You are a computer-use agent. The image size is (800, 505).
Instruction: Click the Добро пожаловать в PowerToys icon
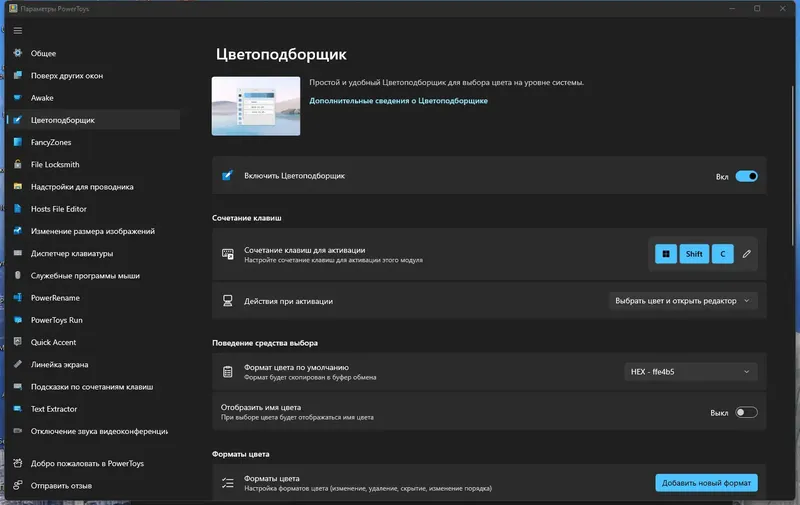18,463
